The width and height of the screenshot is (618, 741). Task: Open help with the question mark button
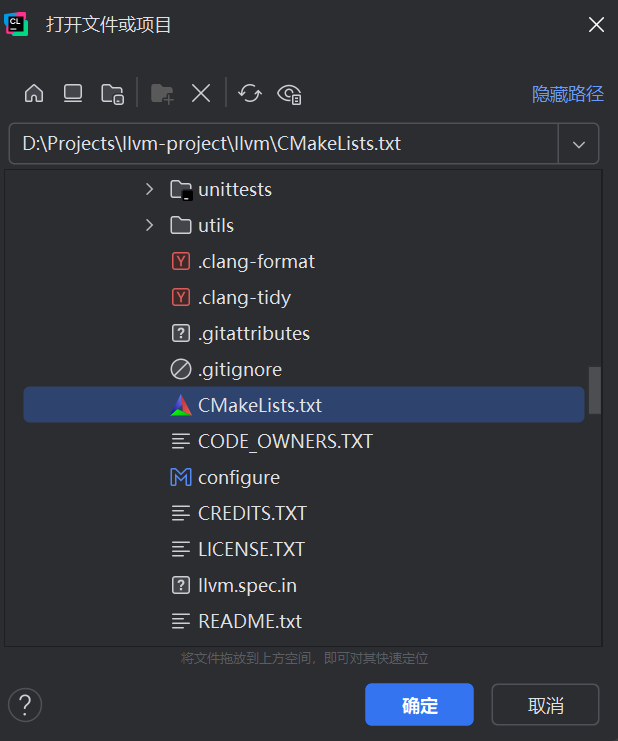tap(25, 705)
